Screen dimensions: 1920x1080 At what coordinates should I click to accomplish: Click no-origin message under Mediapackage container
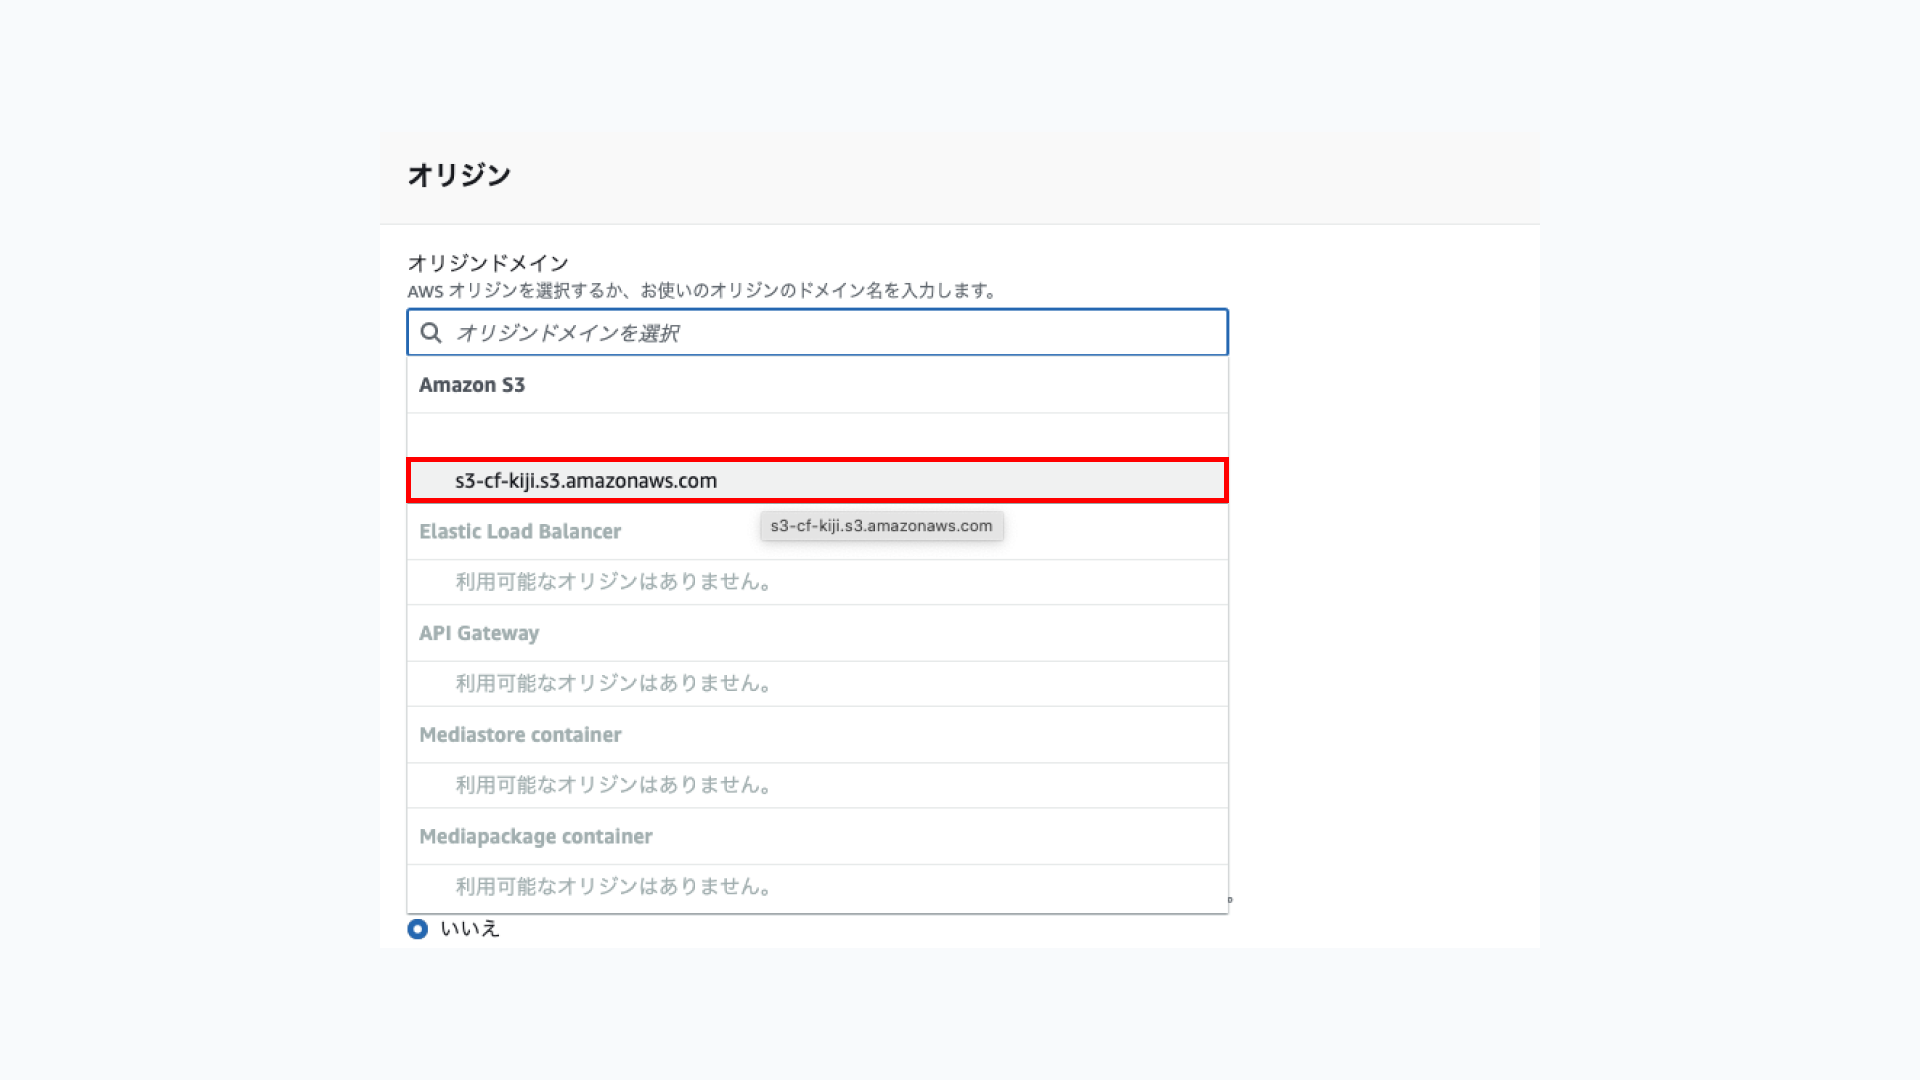613,887
